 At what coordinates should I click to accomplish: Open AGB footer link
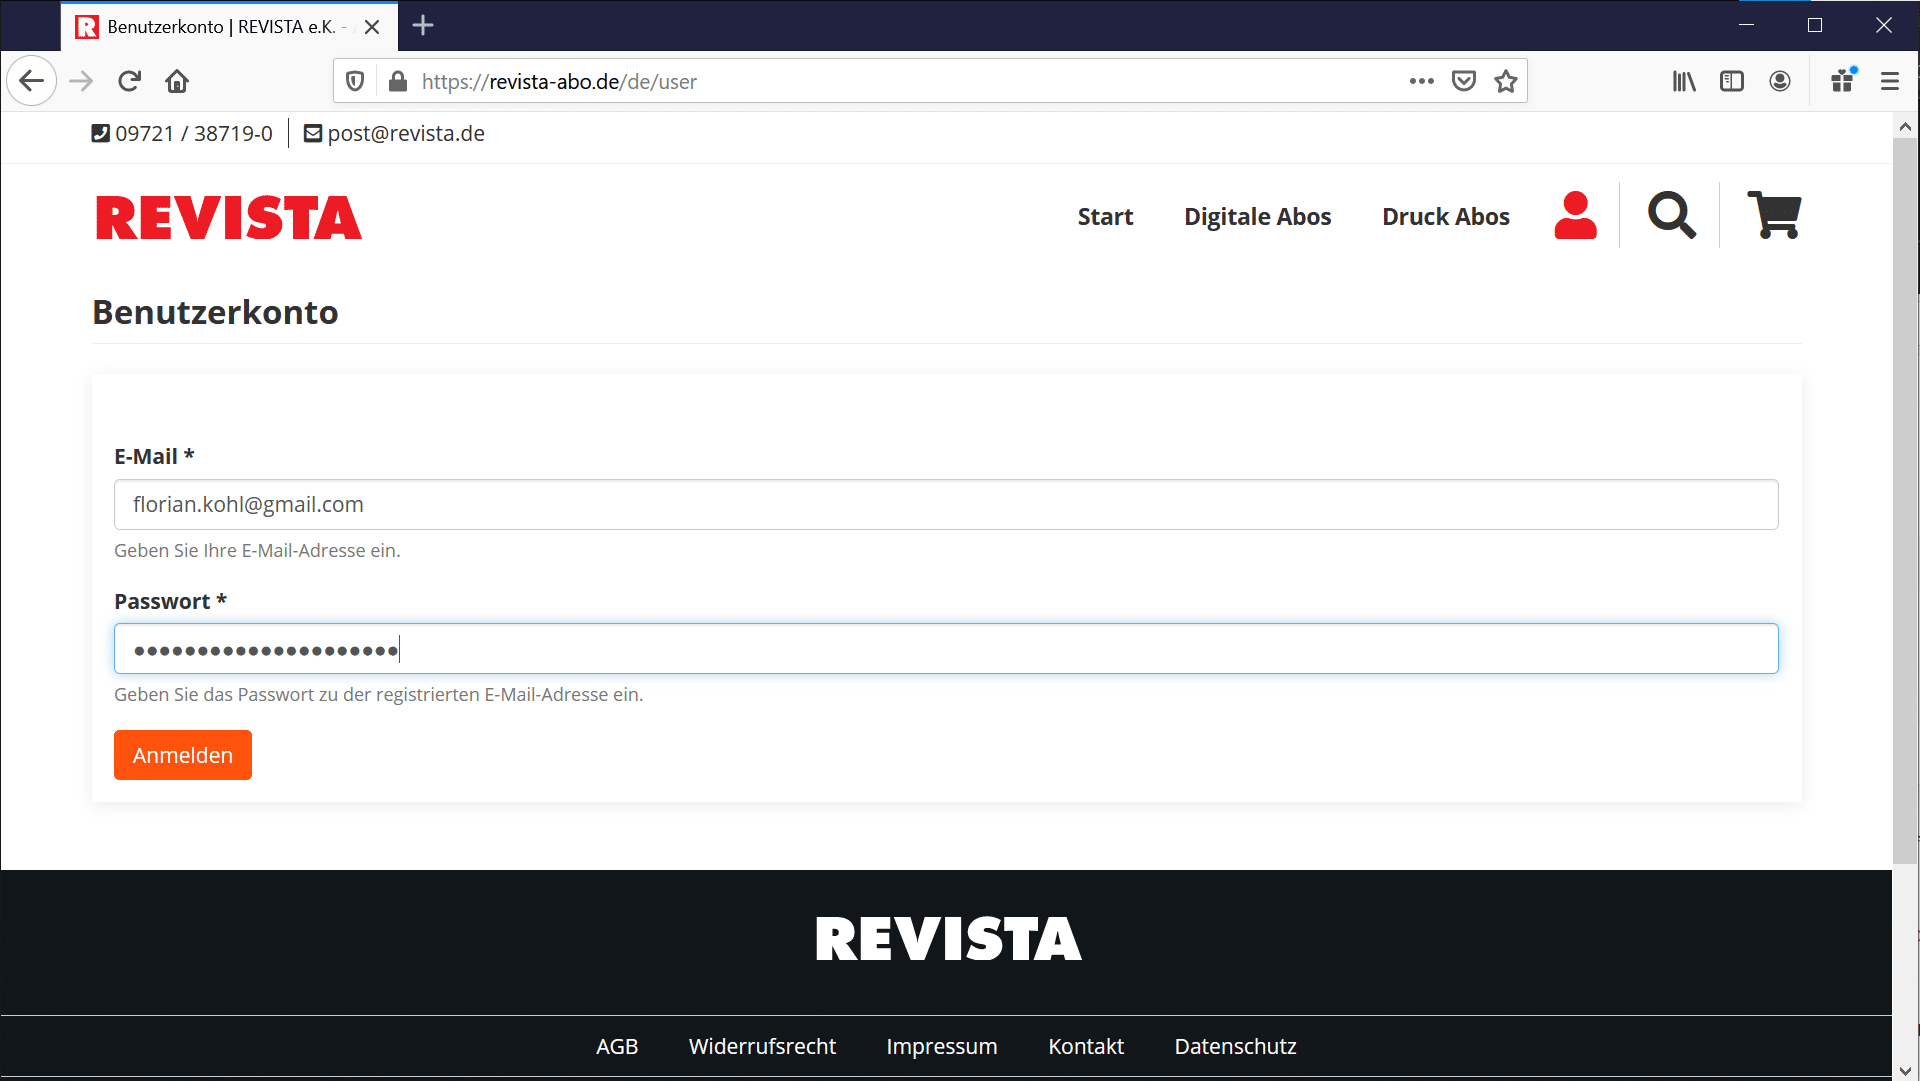click(617, 1046)
